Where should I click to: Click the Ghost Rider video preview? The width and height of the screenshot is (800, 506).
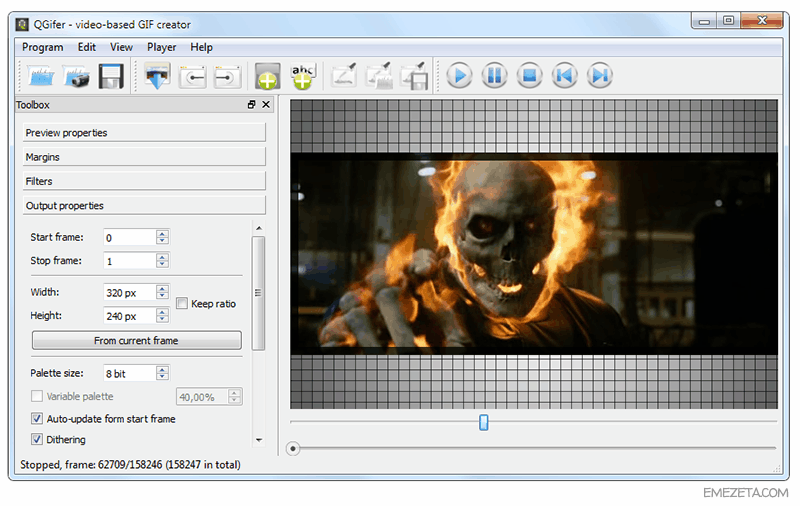534,254
